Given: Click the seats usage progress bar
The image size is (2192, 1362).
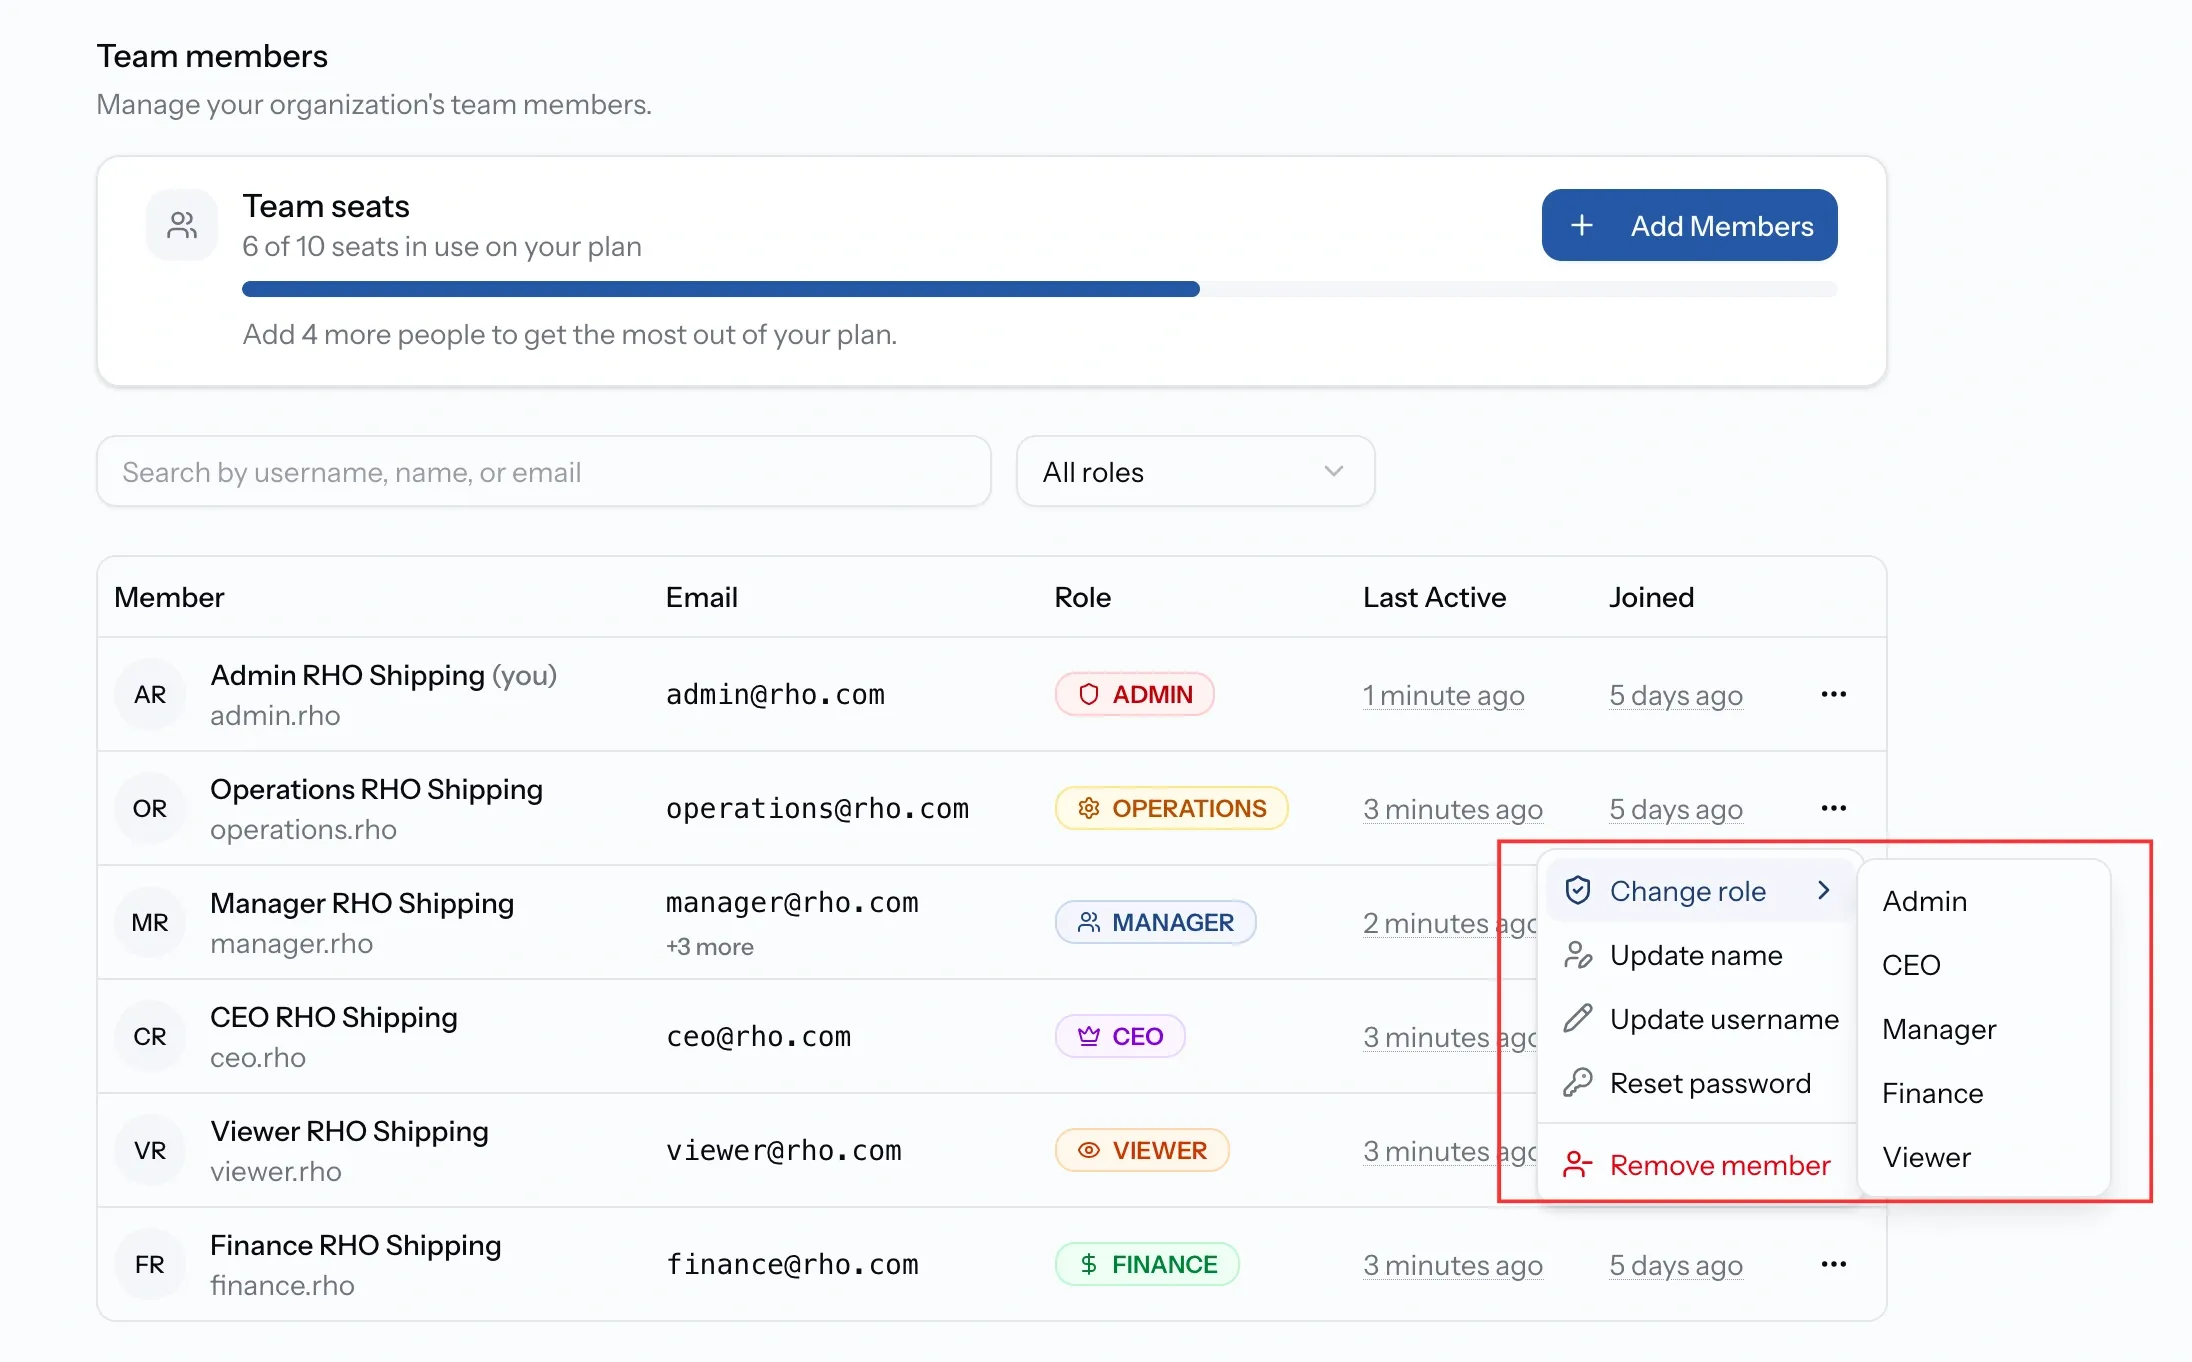Looking at the screenshot, I should click(1039, 289).
